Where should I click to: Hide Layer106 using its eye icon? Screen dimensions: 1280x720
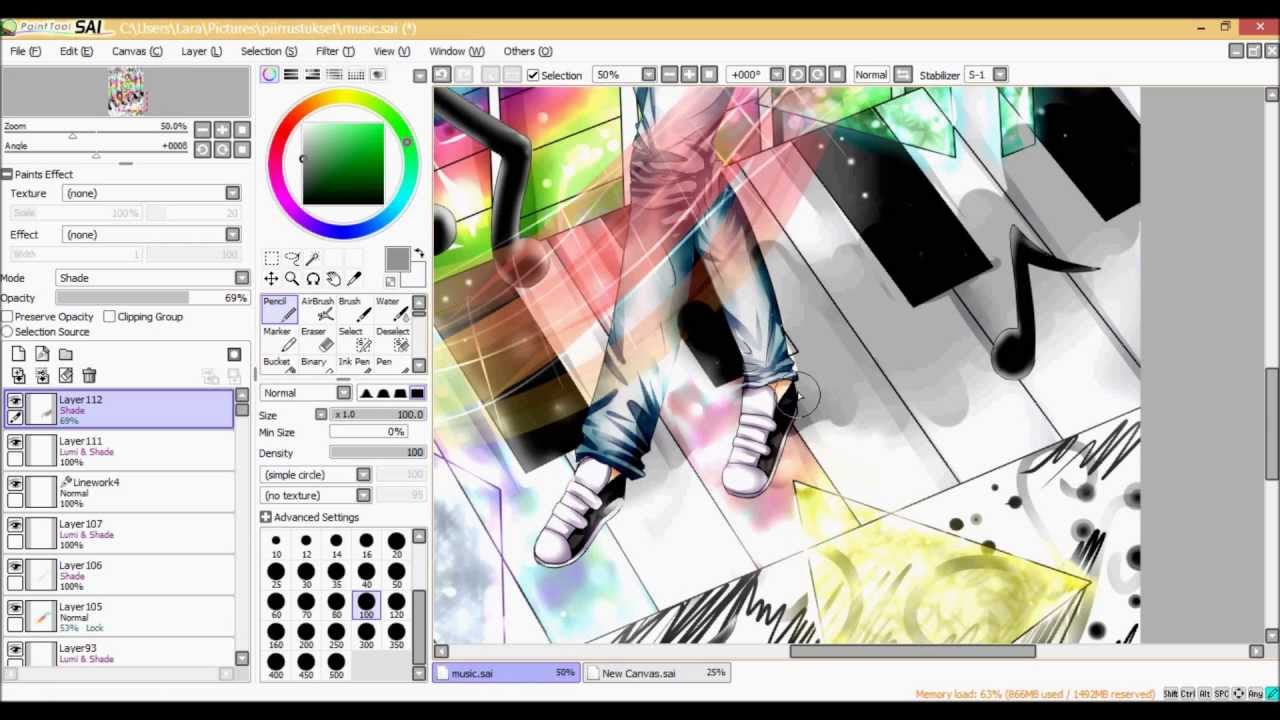(x=15, y=566)
